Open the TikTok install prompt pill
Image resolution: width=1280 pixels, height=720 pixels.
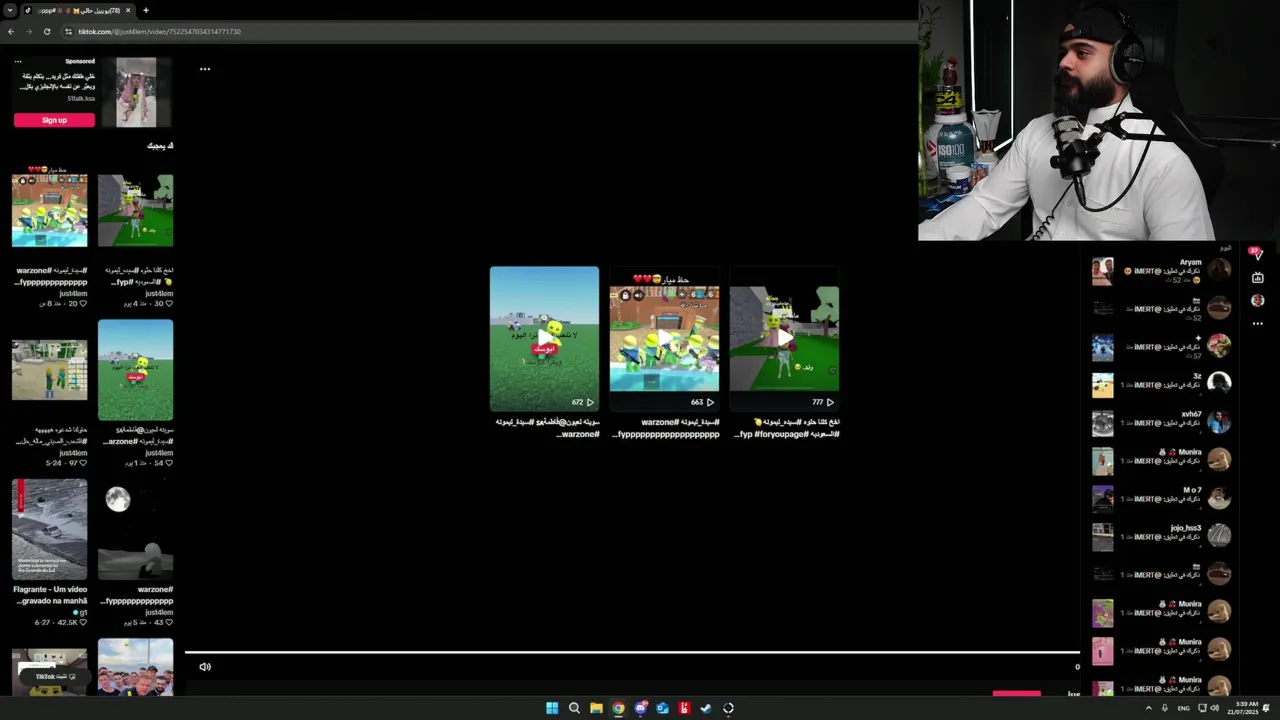54,677
